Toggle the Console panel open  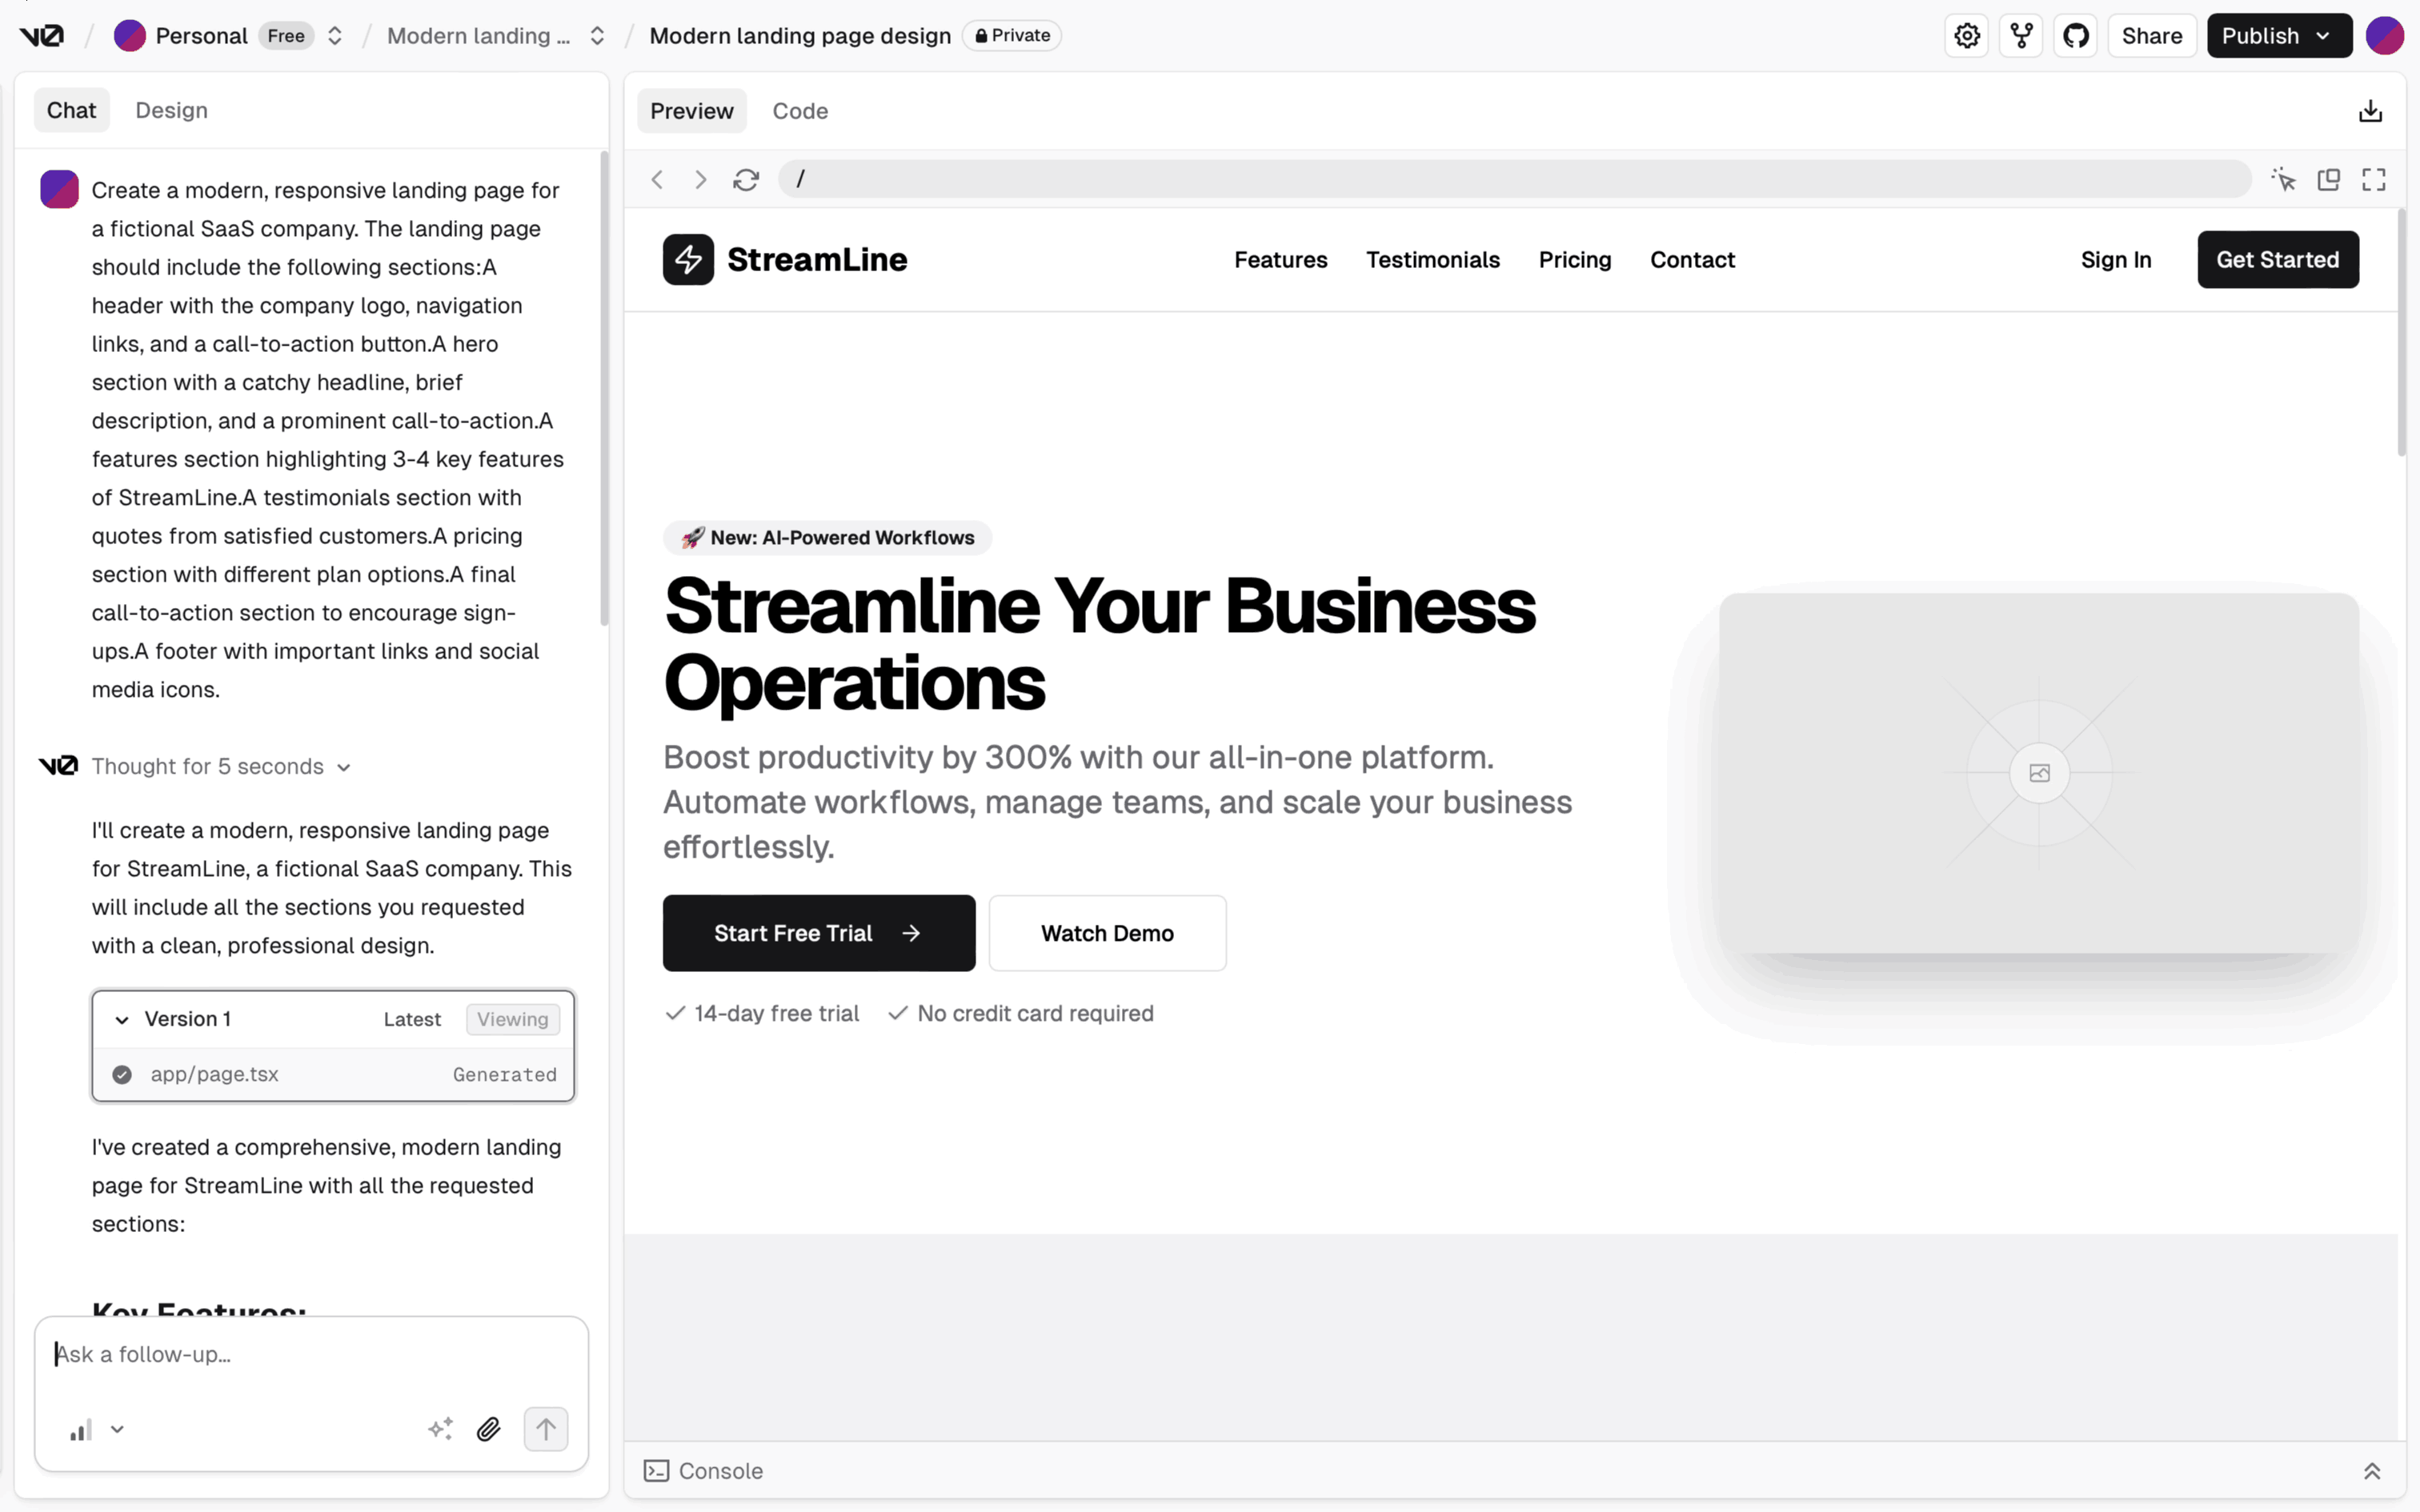pyautogui.click(x=703, y=1470)
